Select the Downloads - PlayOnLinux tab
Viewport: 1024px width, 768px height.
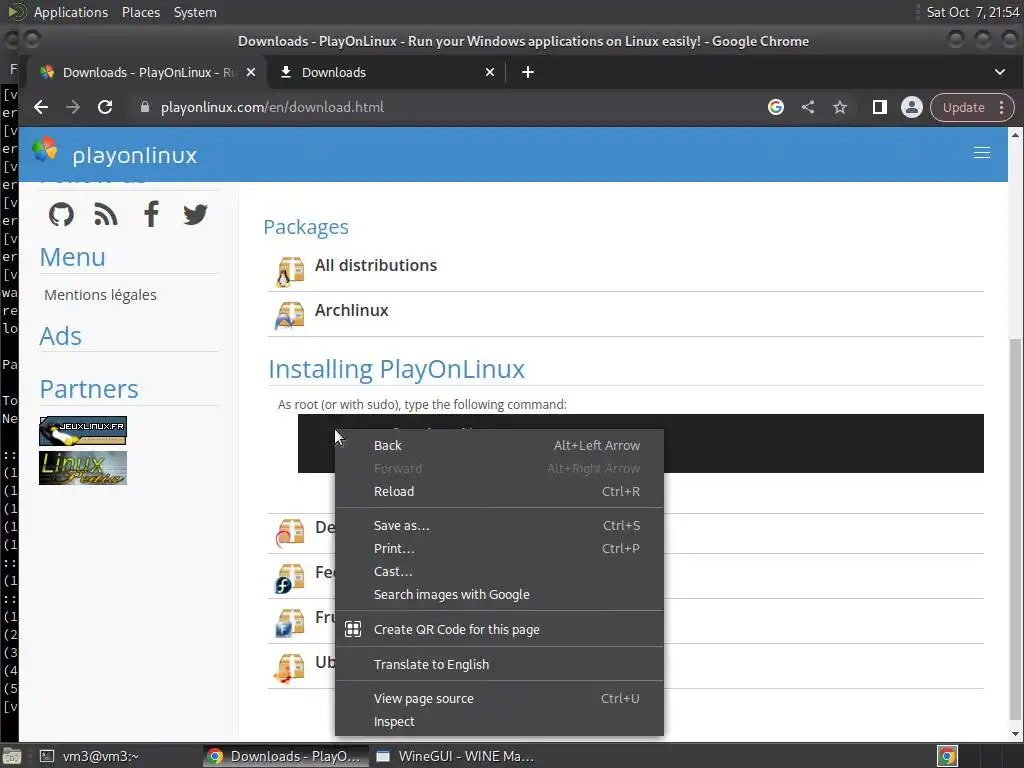tap(147, 72)
